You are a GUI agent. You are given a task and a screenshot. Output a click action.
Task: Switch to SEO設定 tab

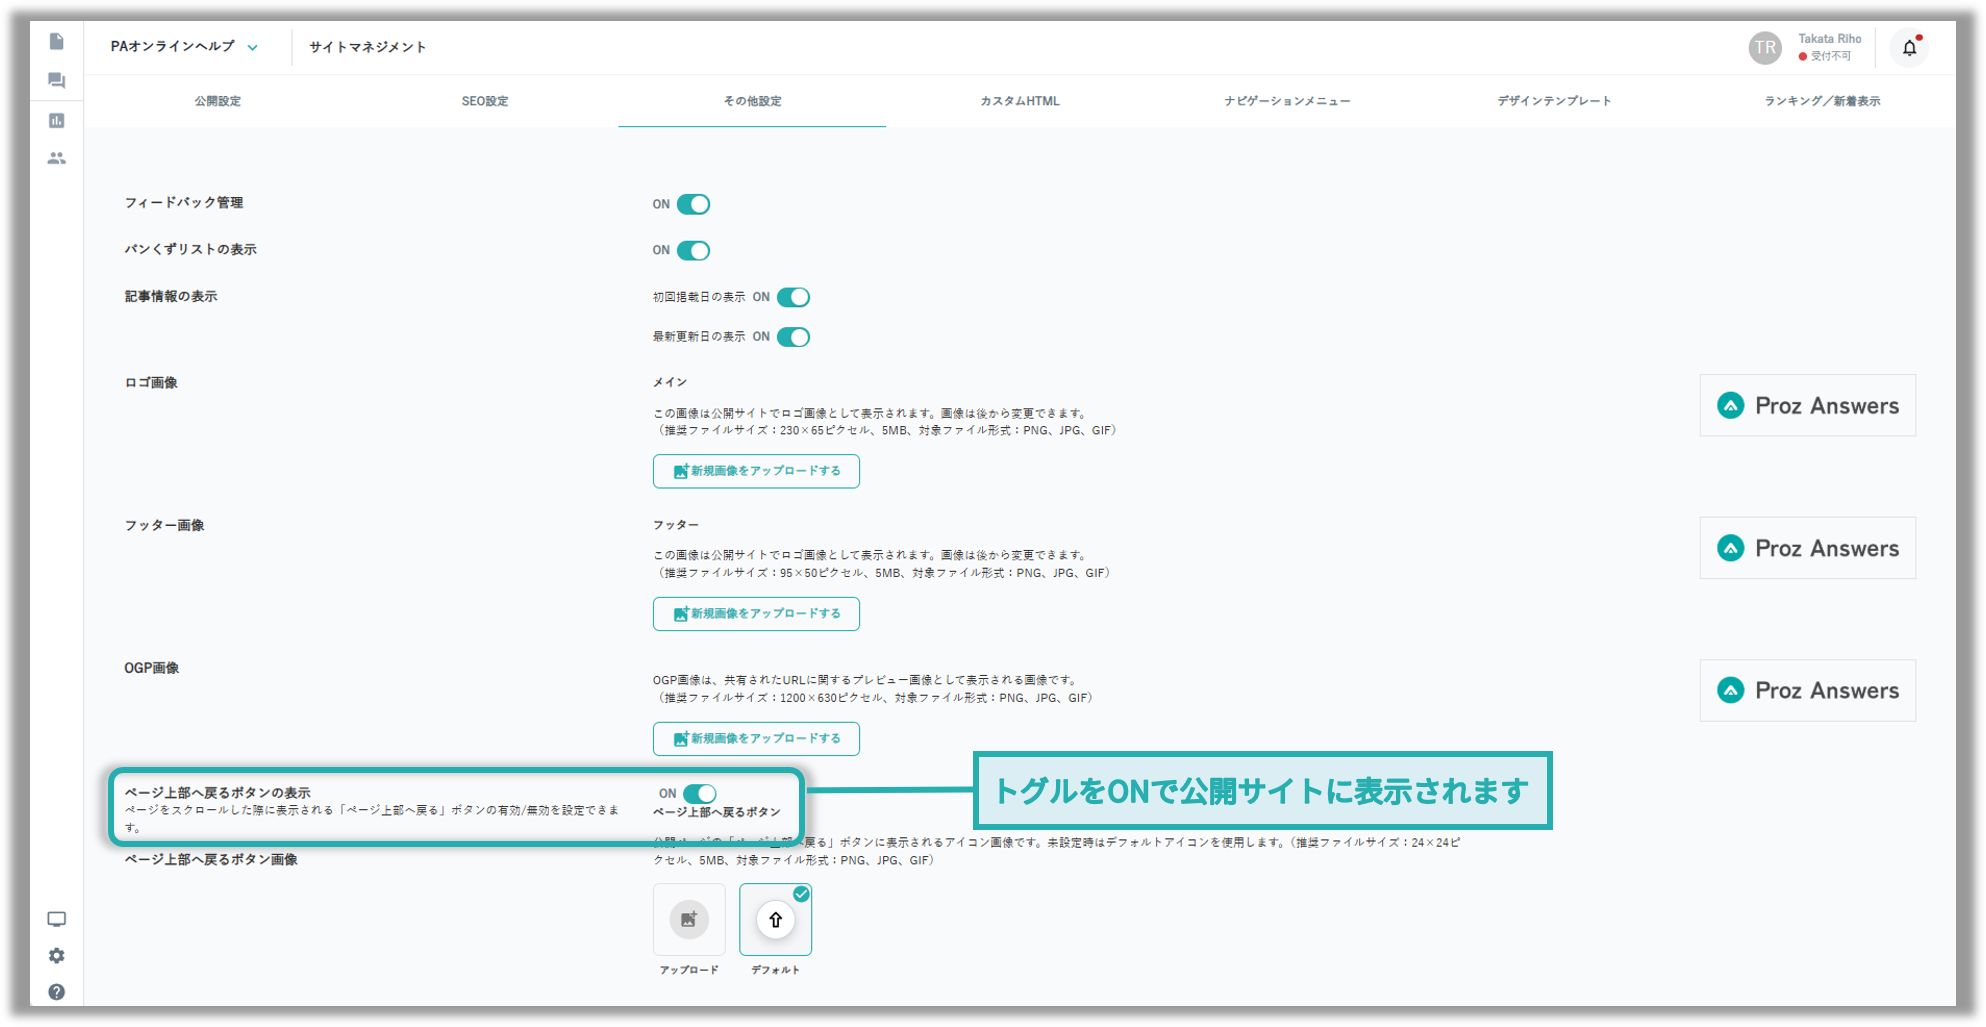coord(485,101)
